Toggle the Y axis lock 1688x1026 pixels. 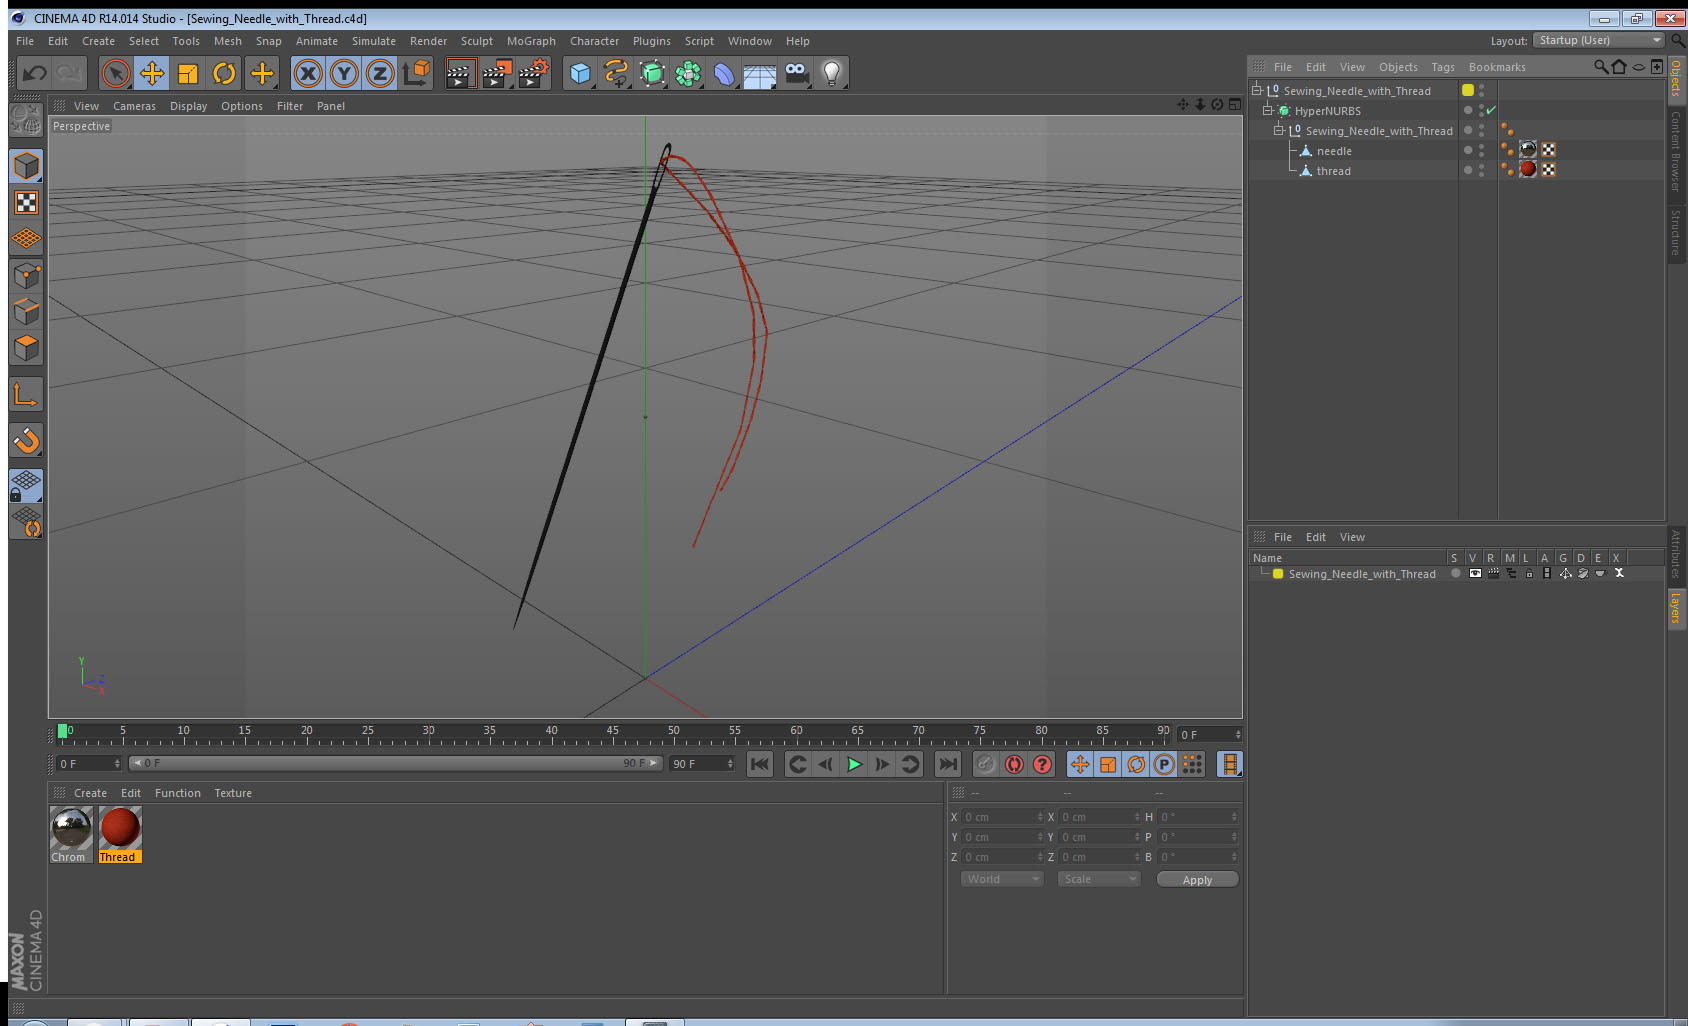[x=344, y=73]
